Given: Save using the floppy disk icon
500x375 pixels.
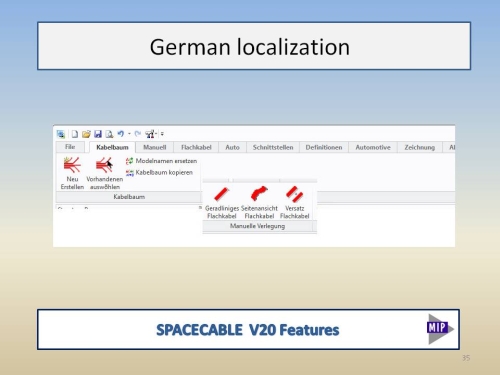Looking at the screenshot, I should [98, 134].
